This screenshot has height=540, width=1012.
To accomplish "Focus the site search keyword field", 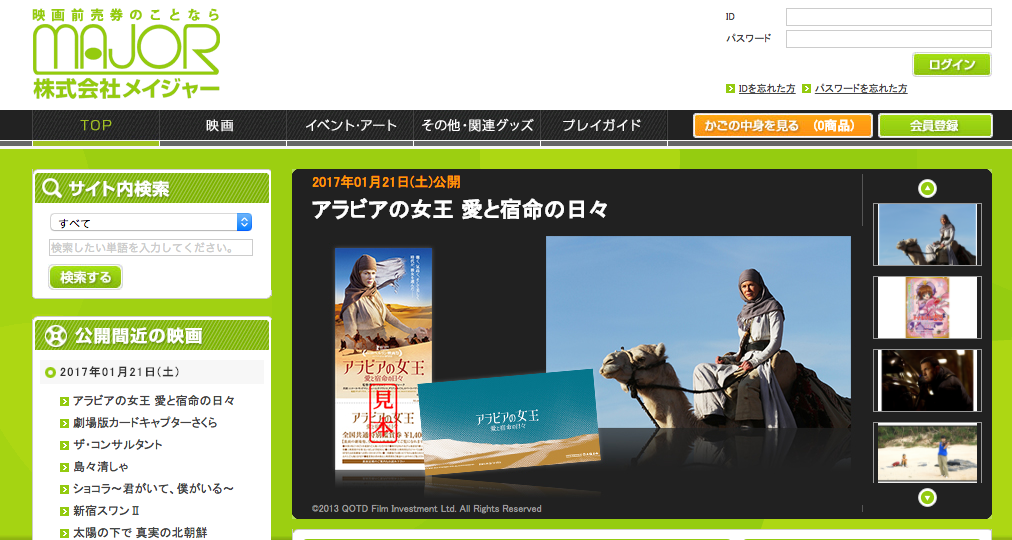I will (151, 248).
